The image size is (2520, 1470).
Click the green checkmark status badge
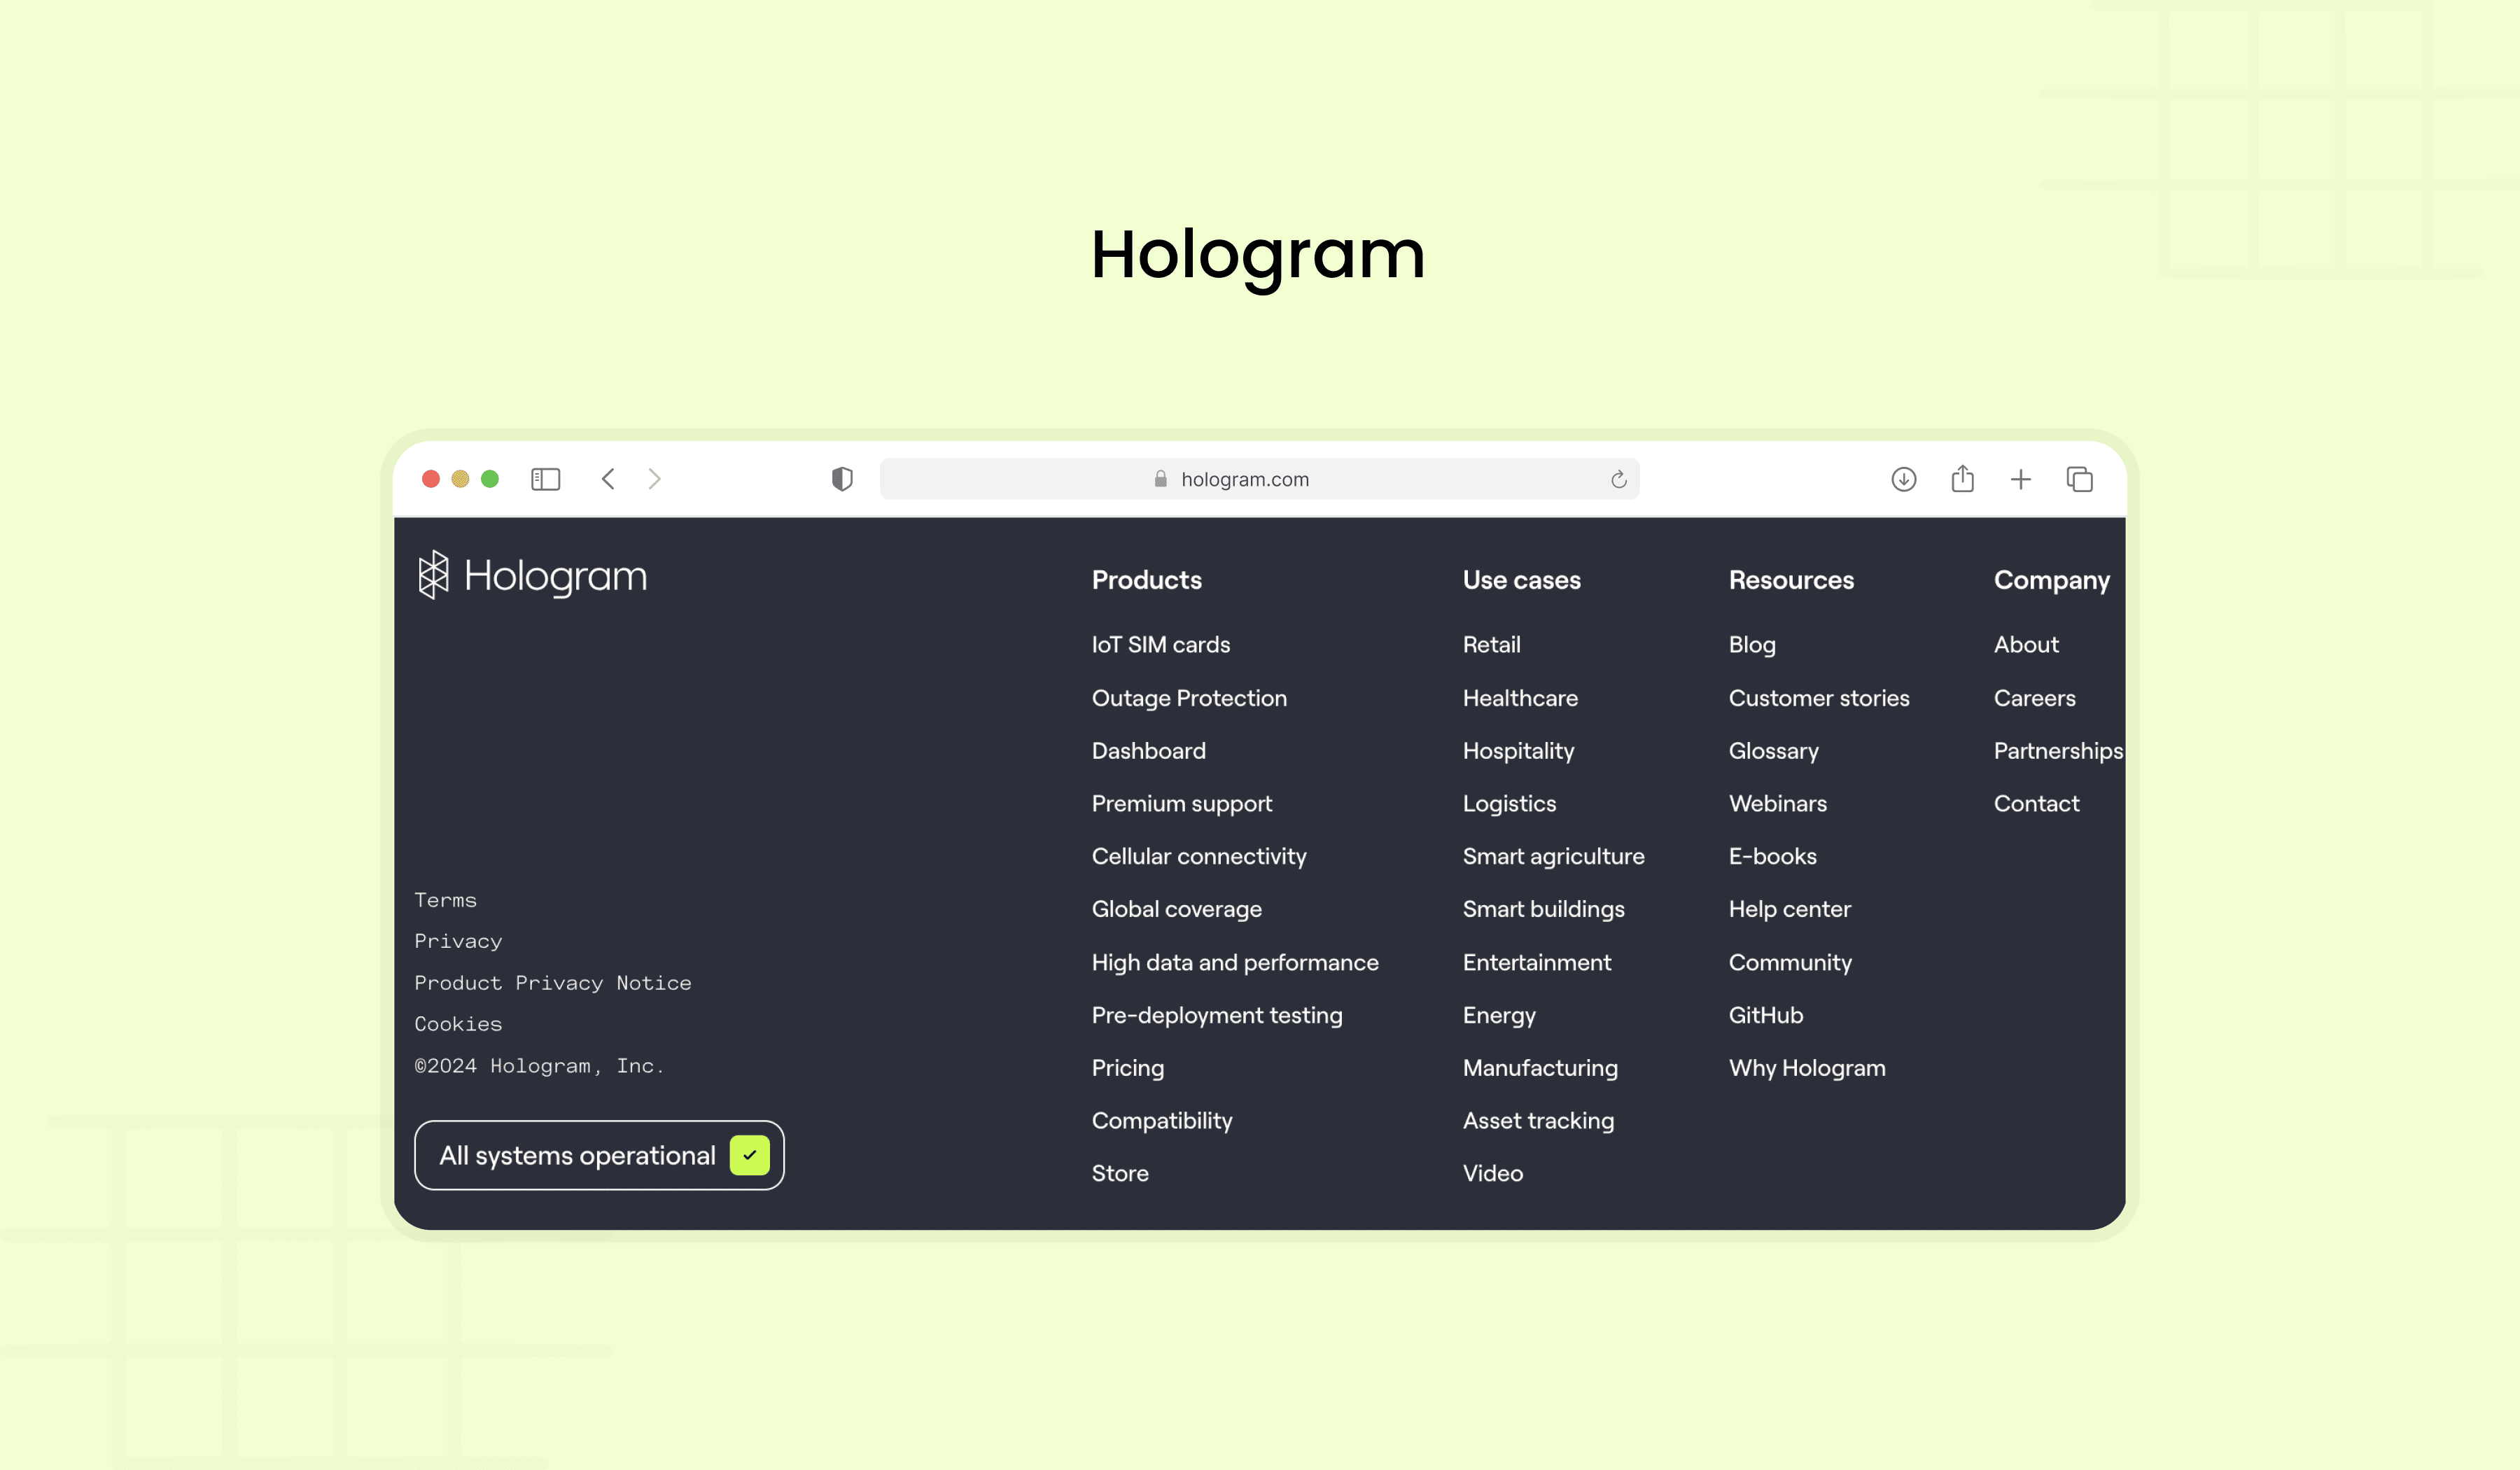749,1155
